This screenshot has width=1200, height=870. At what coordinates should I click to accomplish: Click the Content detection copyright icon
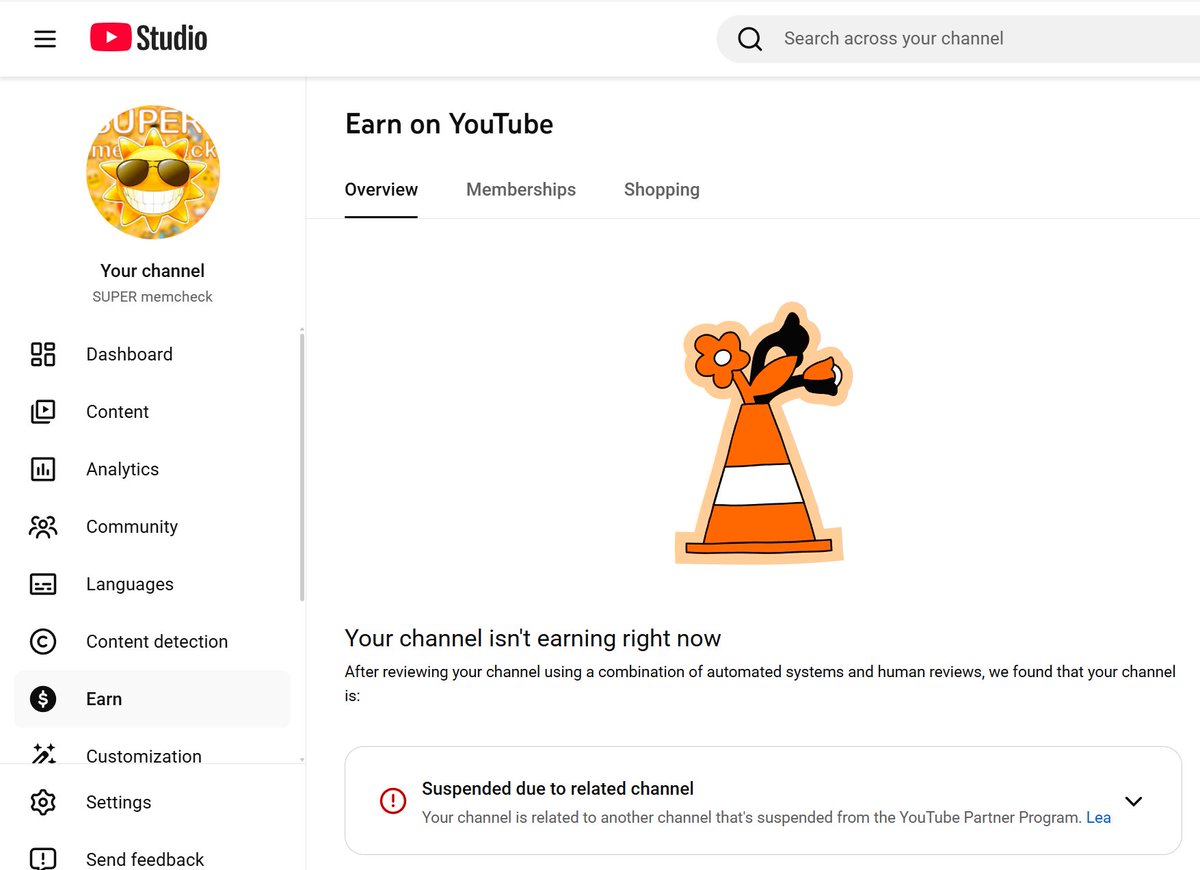[x=43, y=642]
